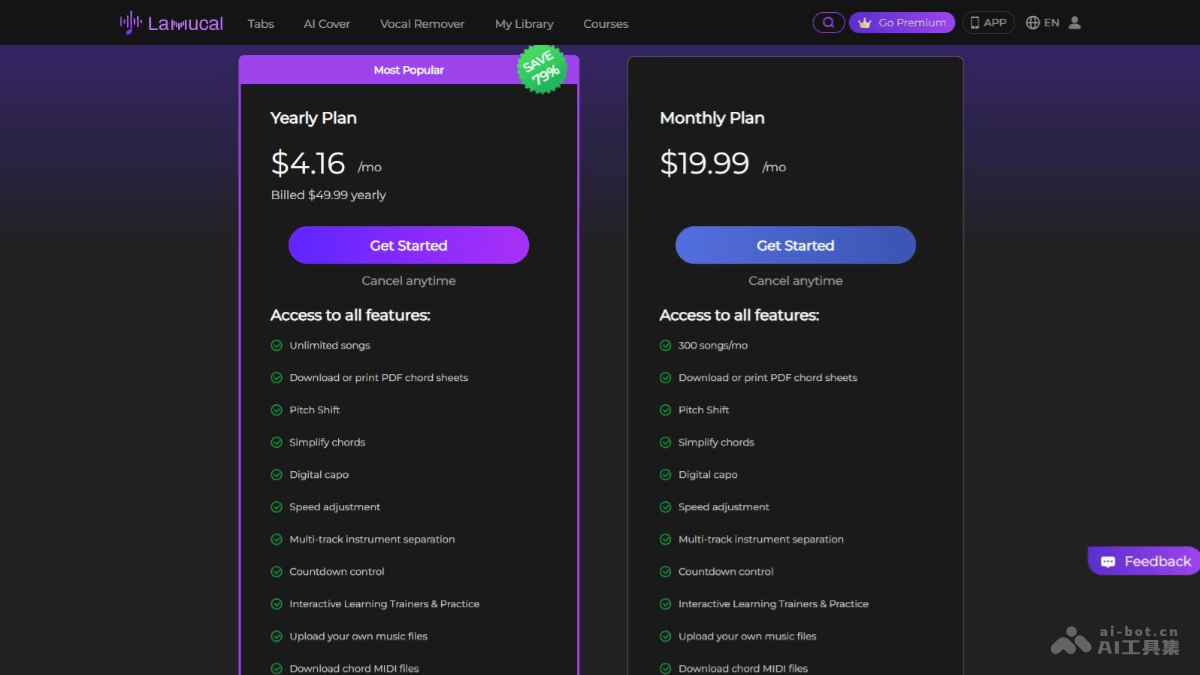
Task: Open the AI Cover menu item
Action: point(327,24)
